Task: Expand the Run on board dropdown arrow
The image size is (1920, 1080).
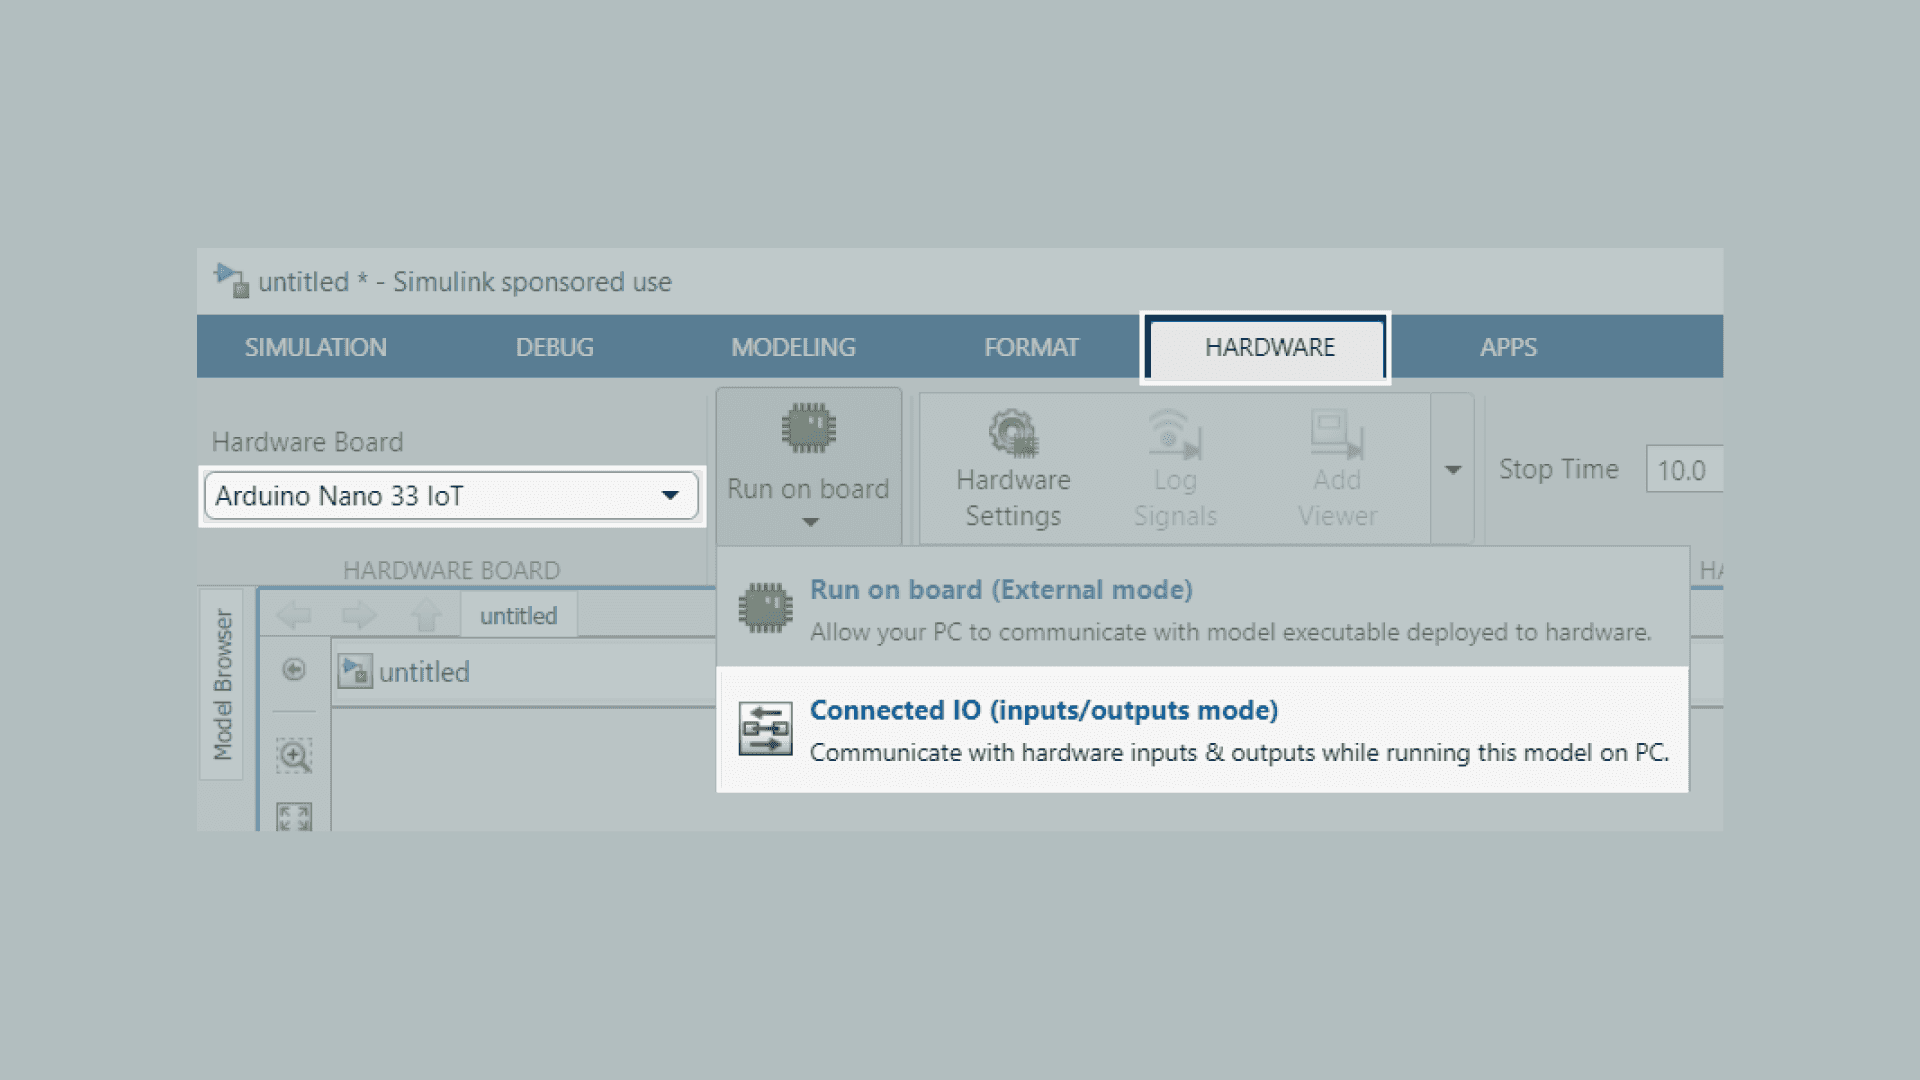Action: (x=810, y=522)
